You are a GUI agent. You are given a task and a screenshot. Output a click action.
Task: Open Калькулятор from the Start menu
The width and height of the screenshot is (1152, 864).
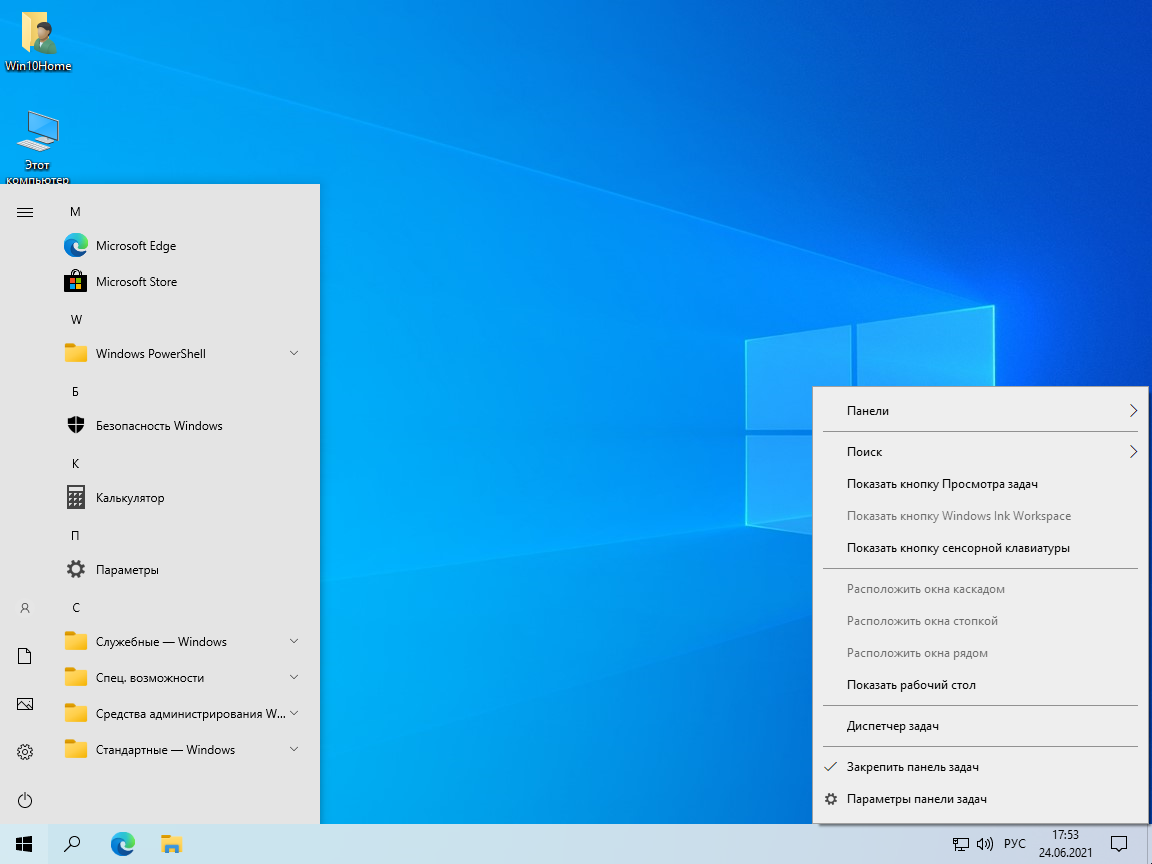click(130, 498)
